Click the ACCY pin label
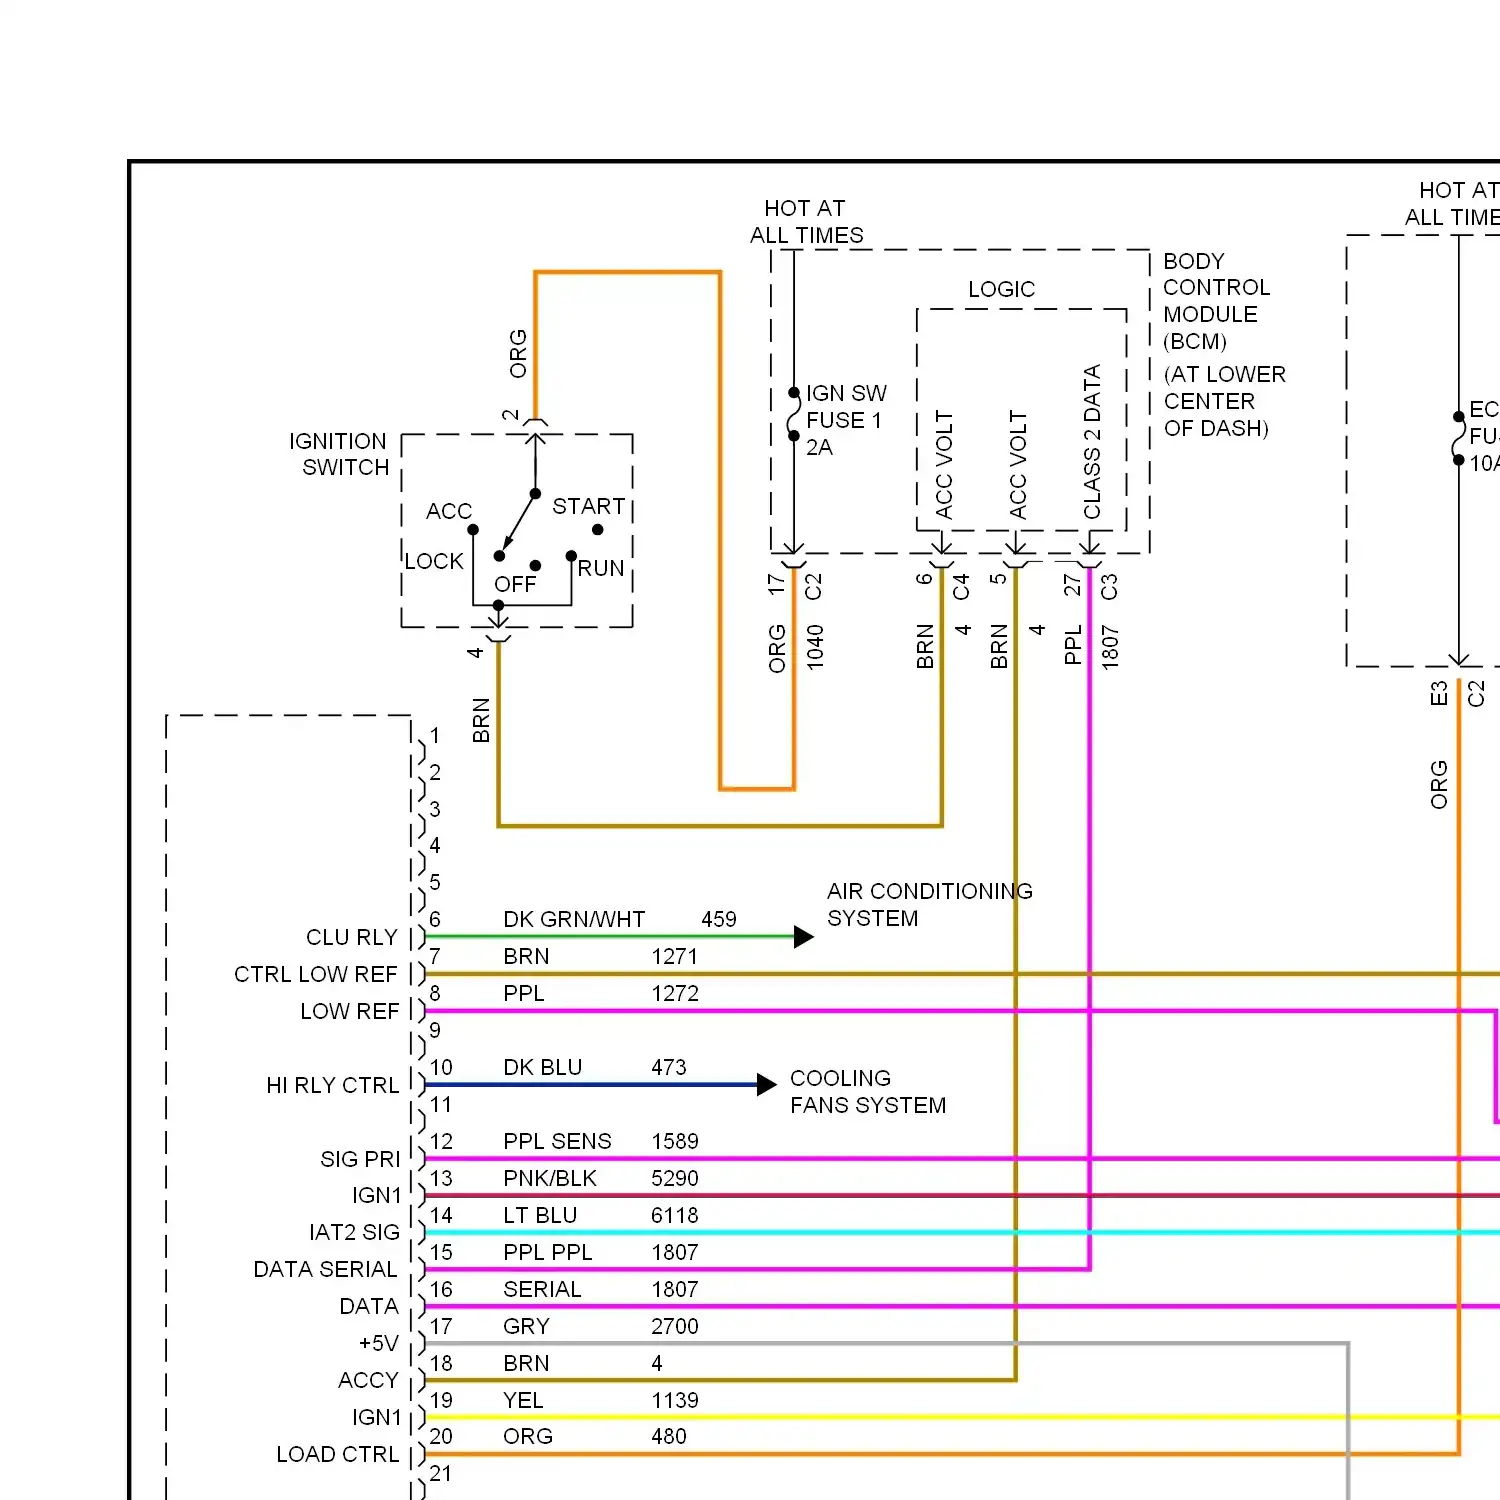The image size is (1500, 1500). (x=368, y=1380)
